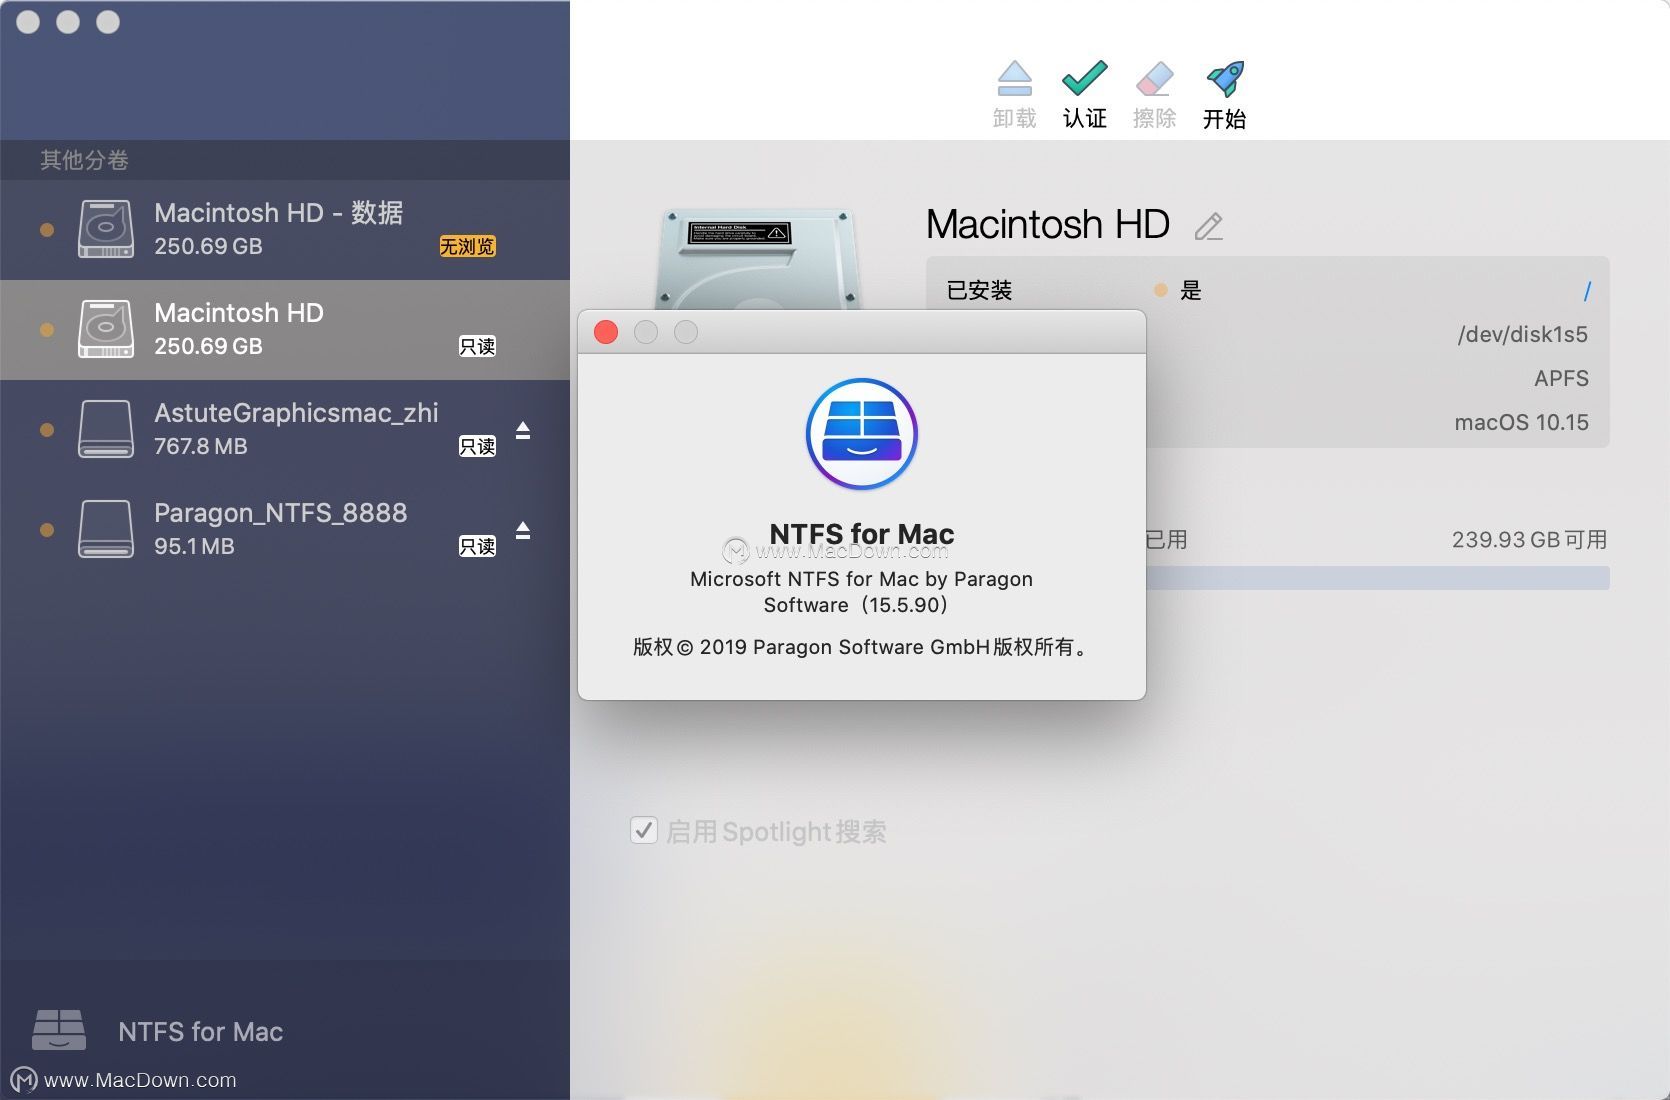Click the 767.8 MB size text
The width and height of the screenshot is (1670, 1100).
[201, 446]
